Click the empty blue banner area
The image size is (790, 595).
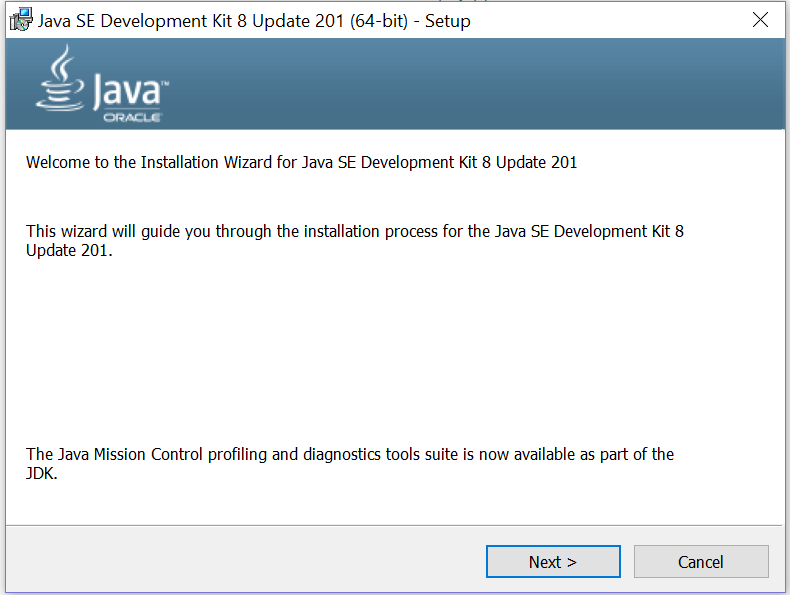pos(479,84)
